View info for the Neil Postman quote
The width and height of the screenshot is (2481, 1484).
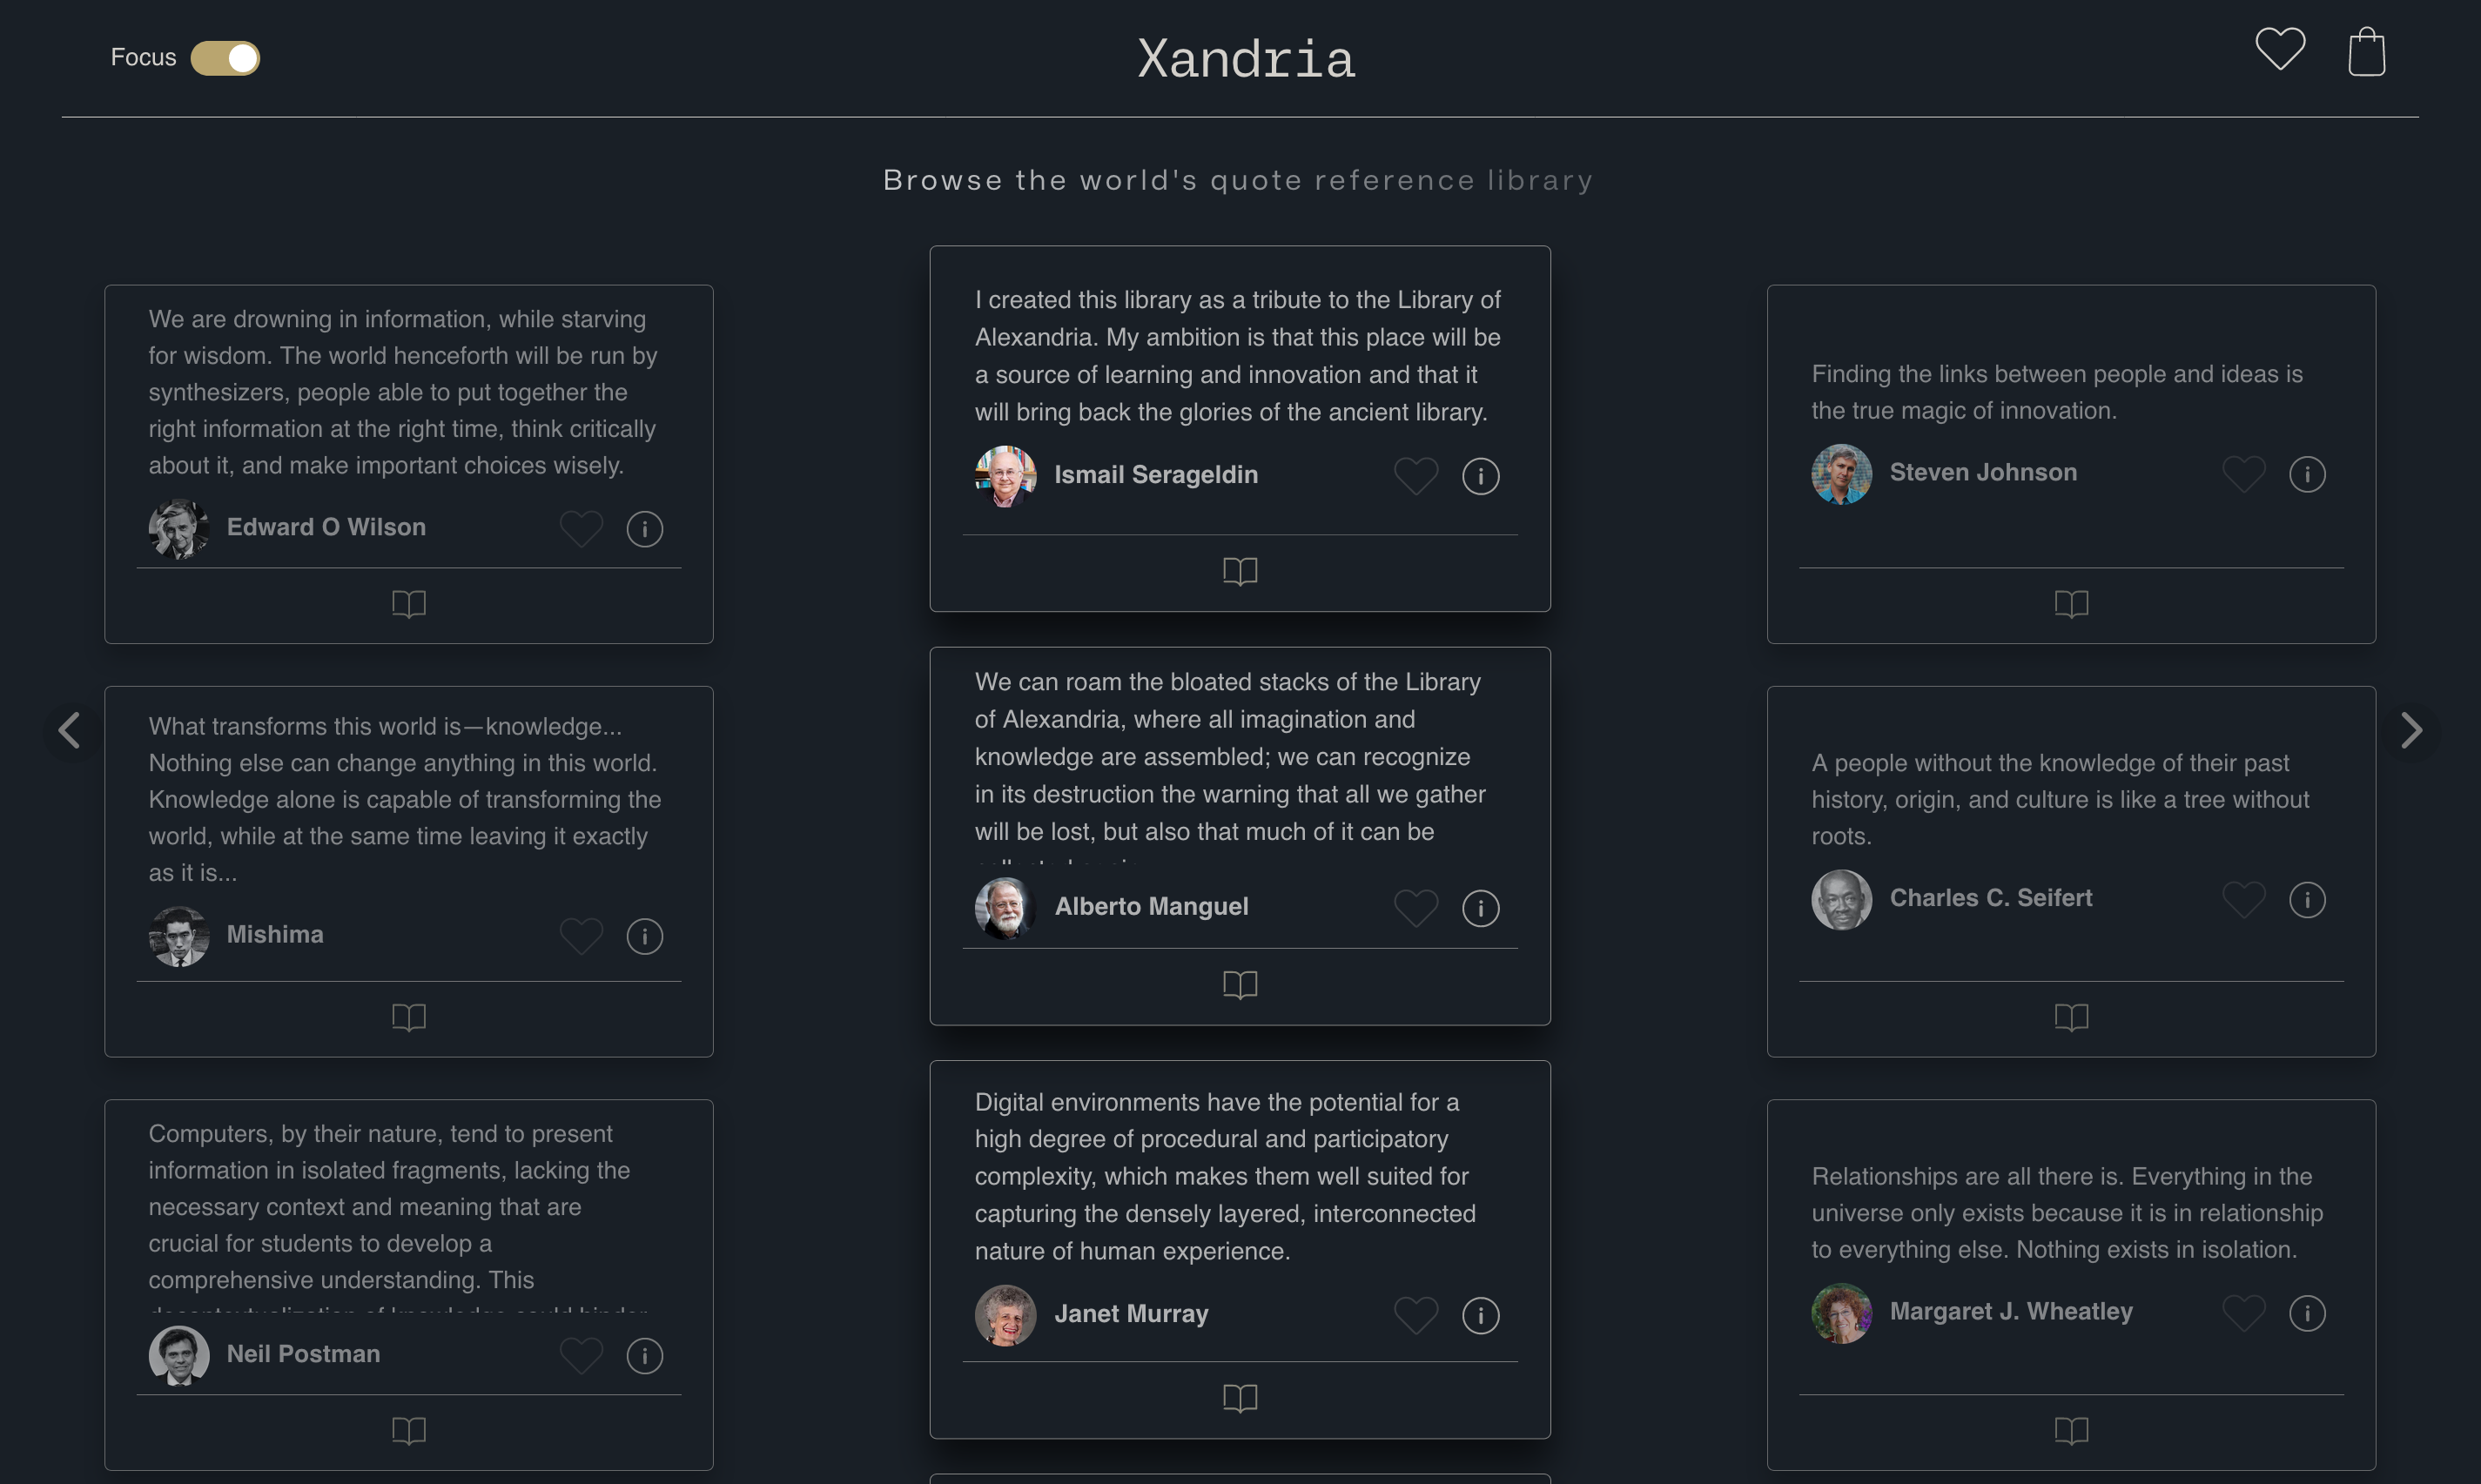(645, 1356)
